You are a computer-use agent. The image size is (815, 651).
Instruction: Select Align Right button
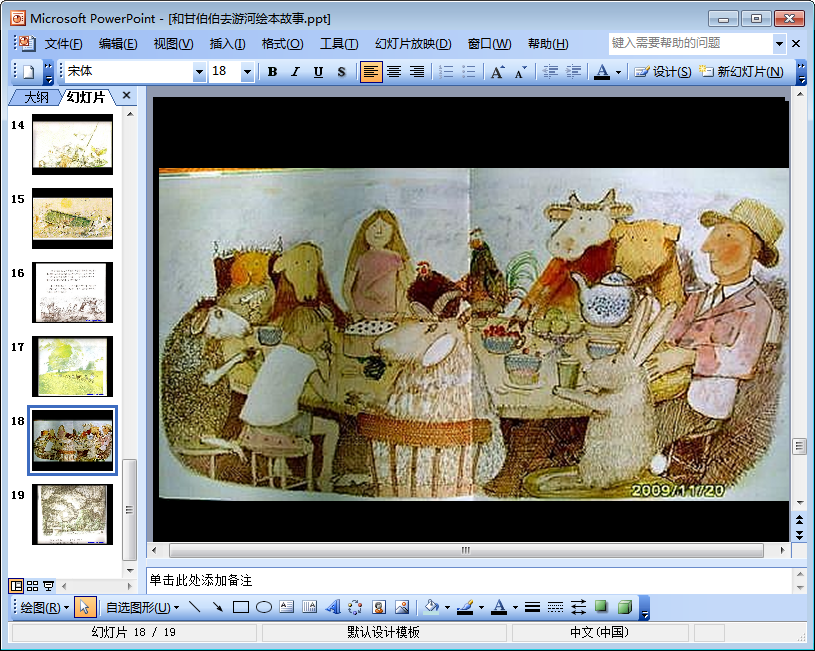(417, 72)
